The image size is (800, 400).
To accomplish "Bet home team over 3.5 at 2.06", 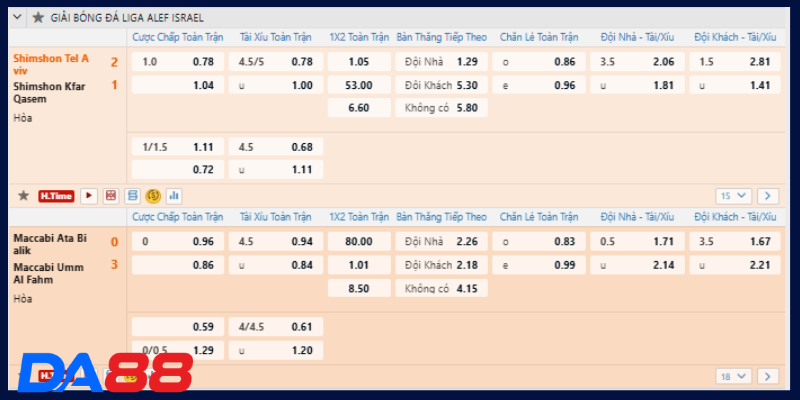I will click(637, 62).
